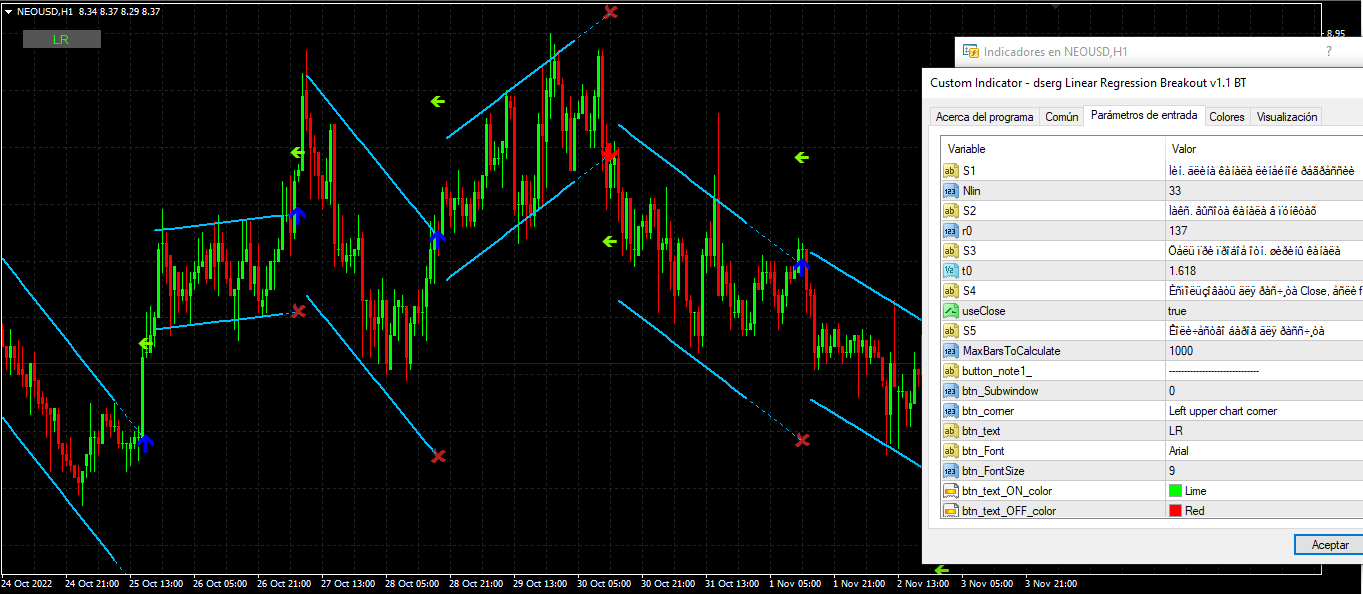Click the string-type icon beside S2

[x=950, y=211]
